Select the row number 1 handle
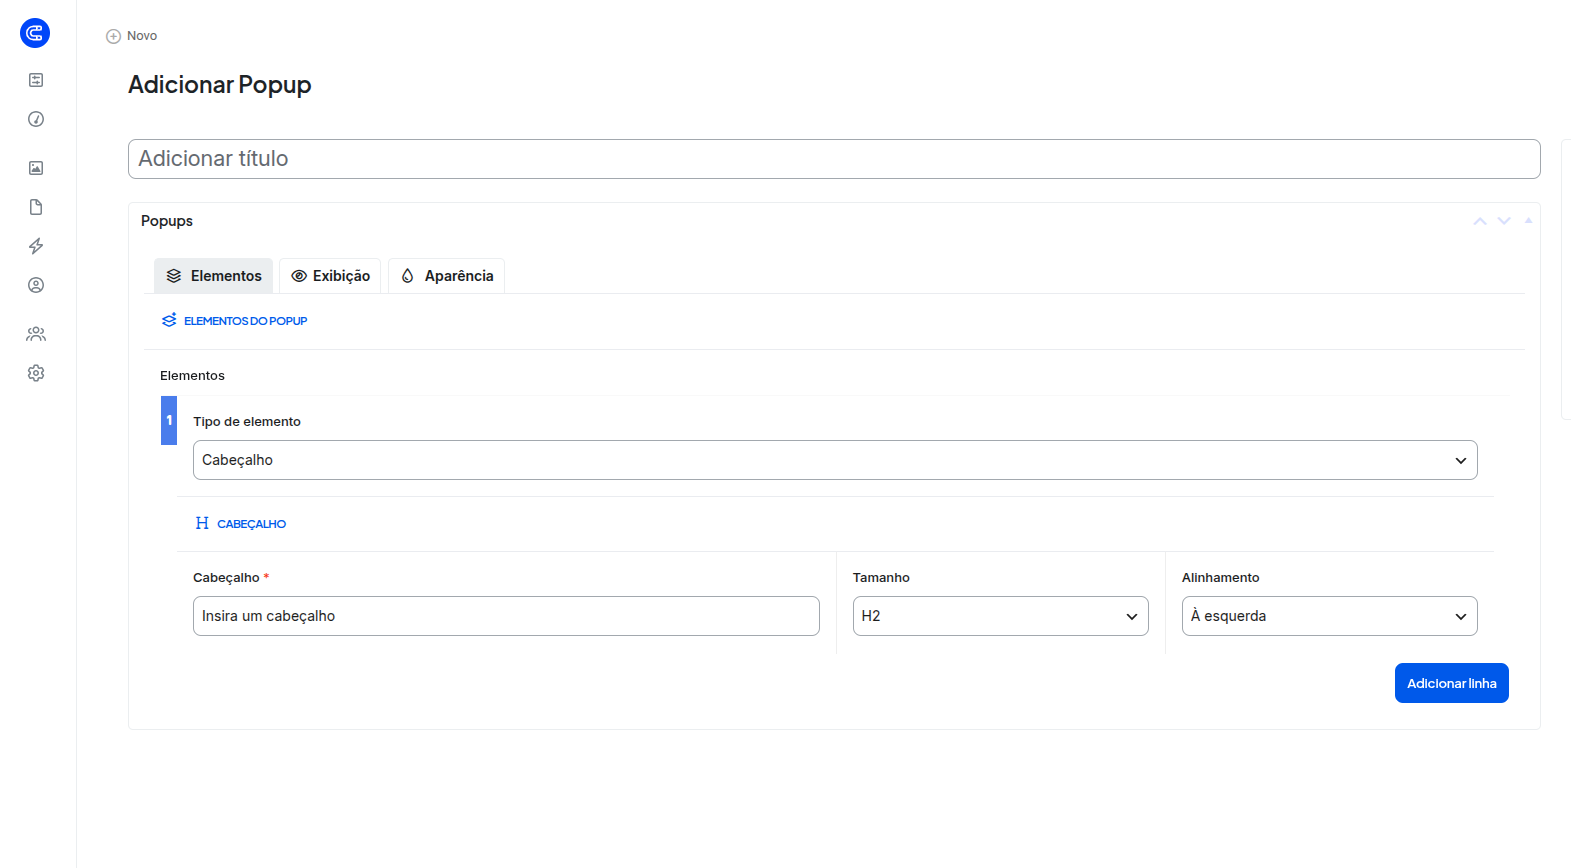Viewport: 1571px width, 868px height. tap(169, 420)
